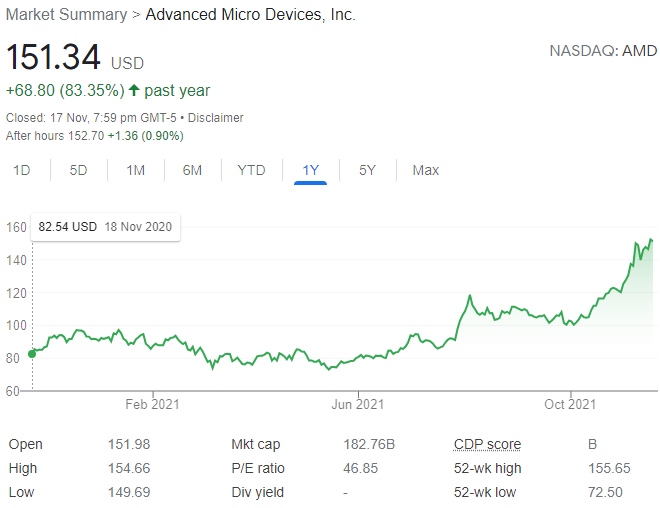
Task: Click the green up arrow icon
Action: click(x=133, y=91)
